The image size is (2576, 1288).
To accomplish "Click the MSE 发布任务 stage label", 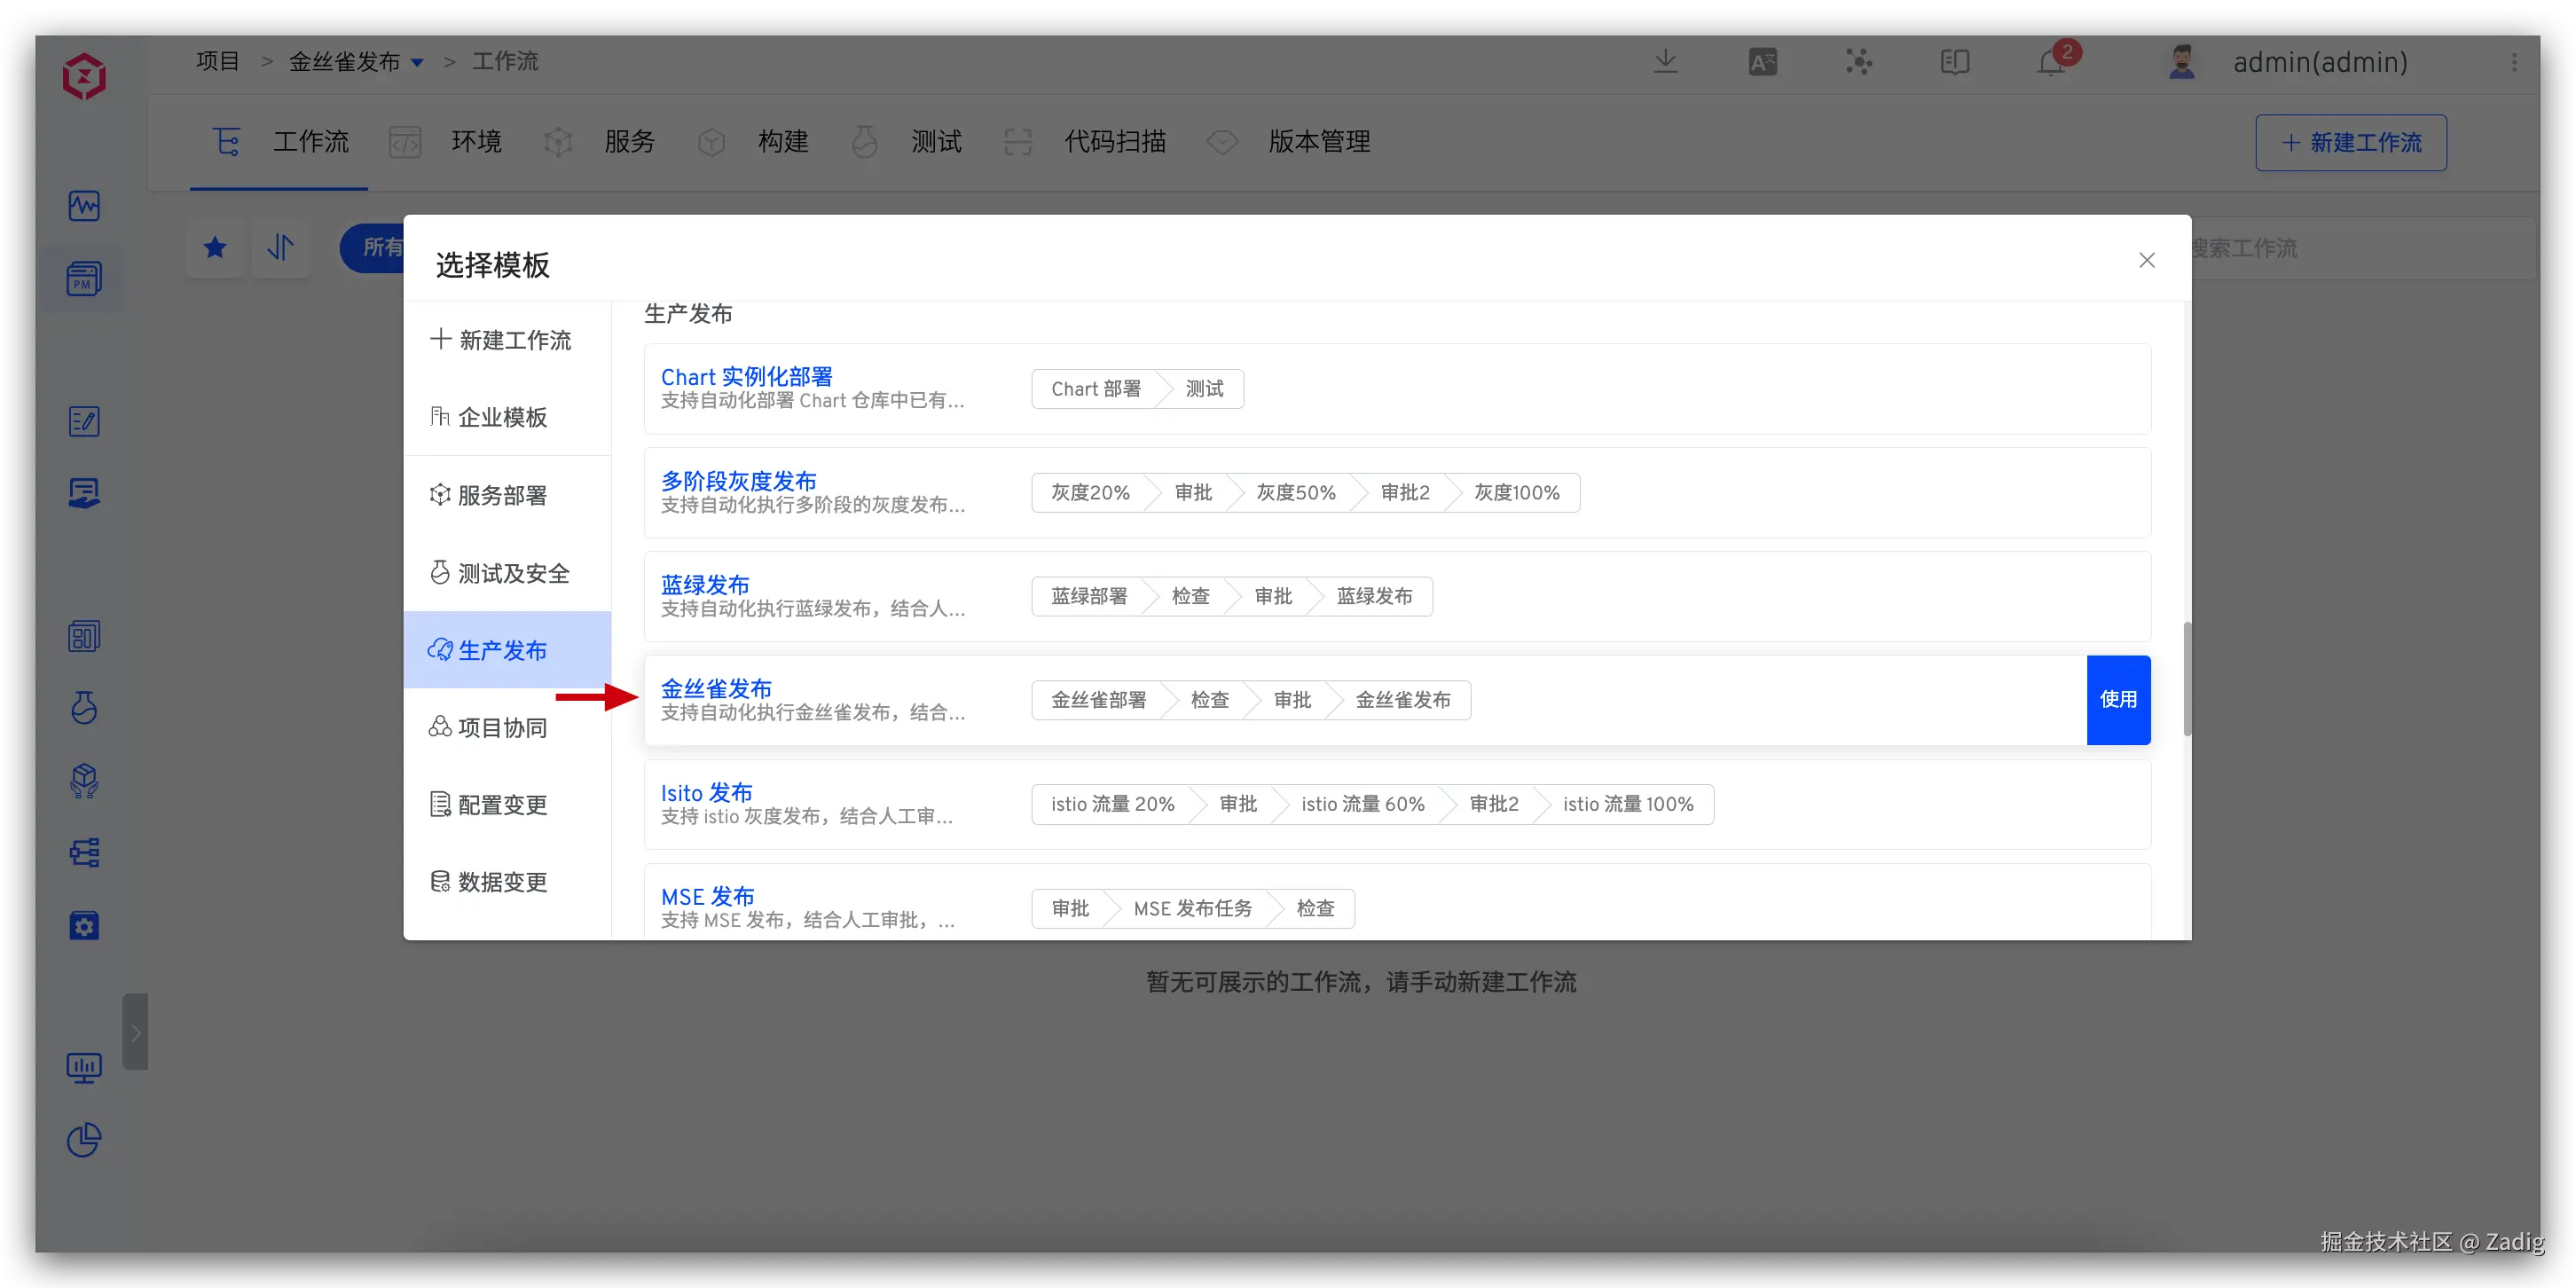I will click(1193, 908).
